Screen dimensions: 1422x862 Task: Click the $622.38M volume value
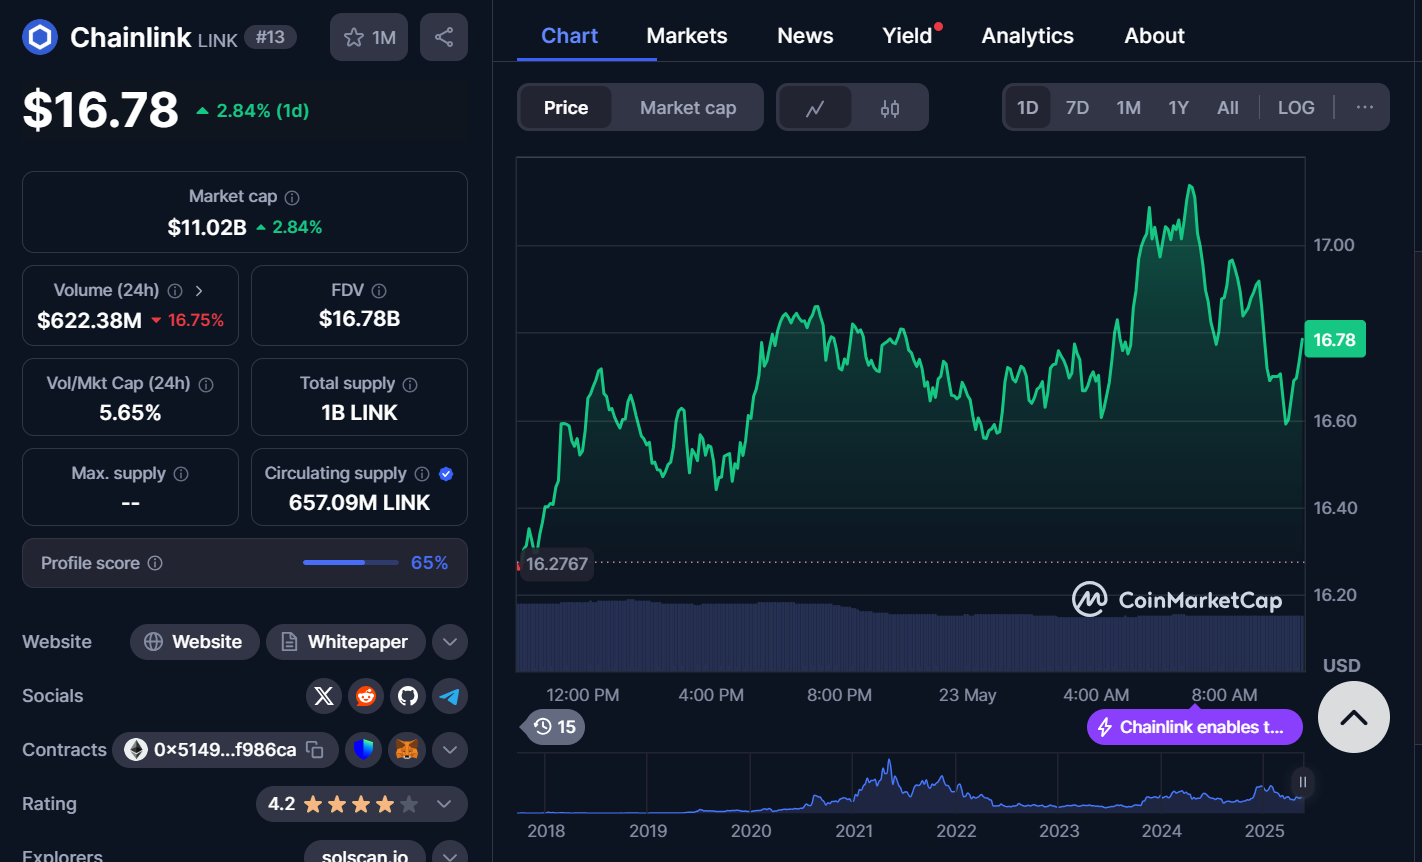pos(89,321)
